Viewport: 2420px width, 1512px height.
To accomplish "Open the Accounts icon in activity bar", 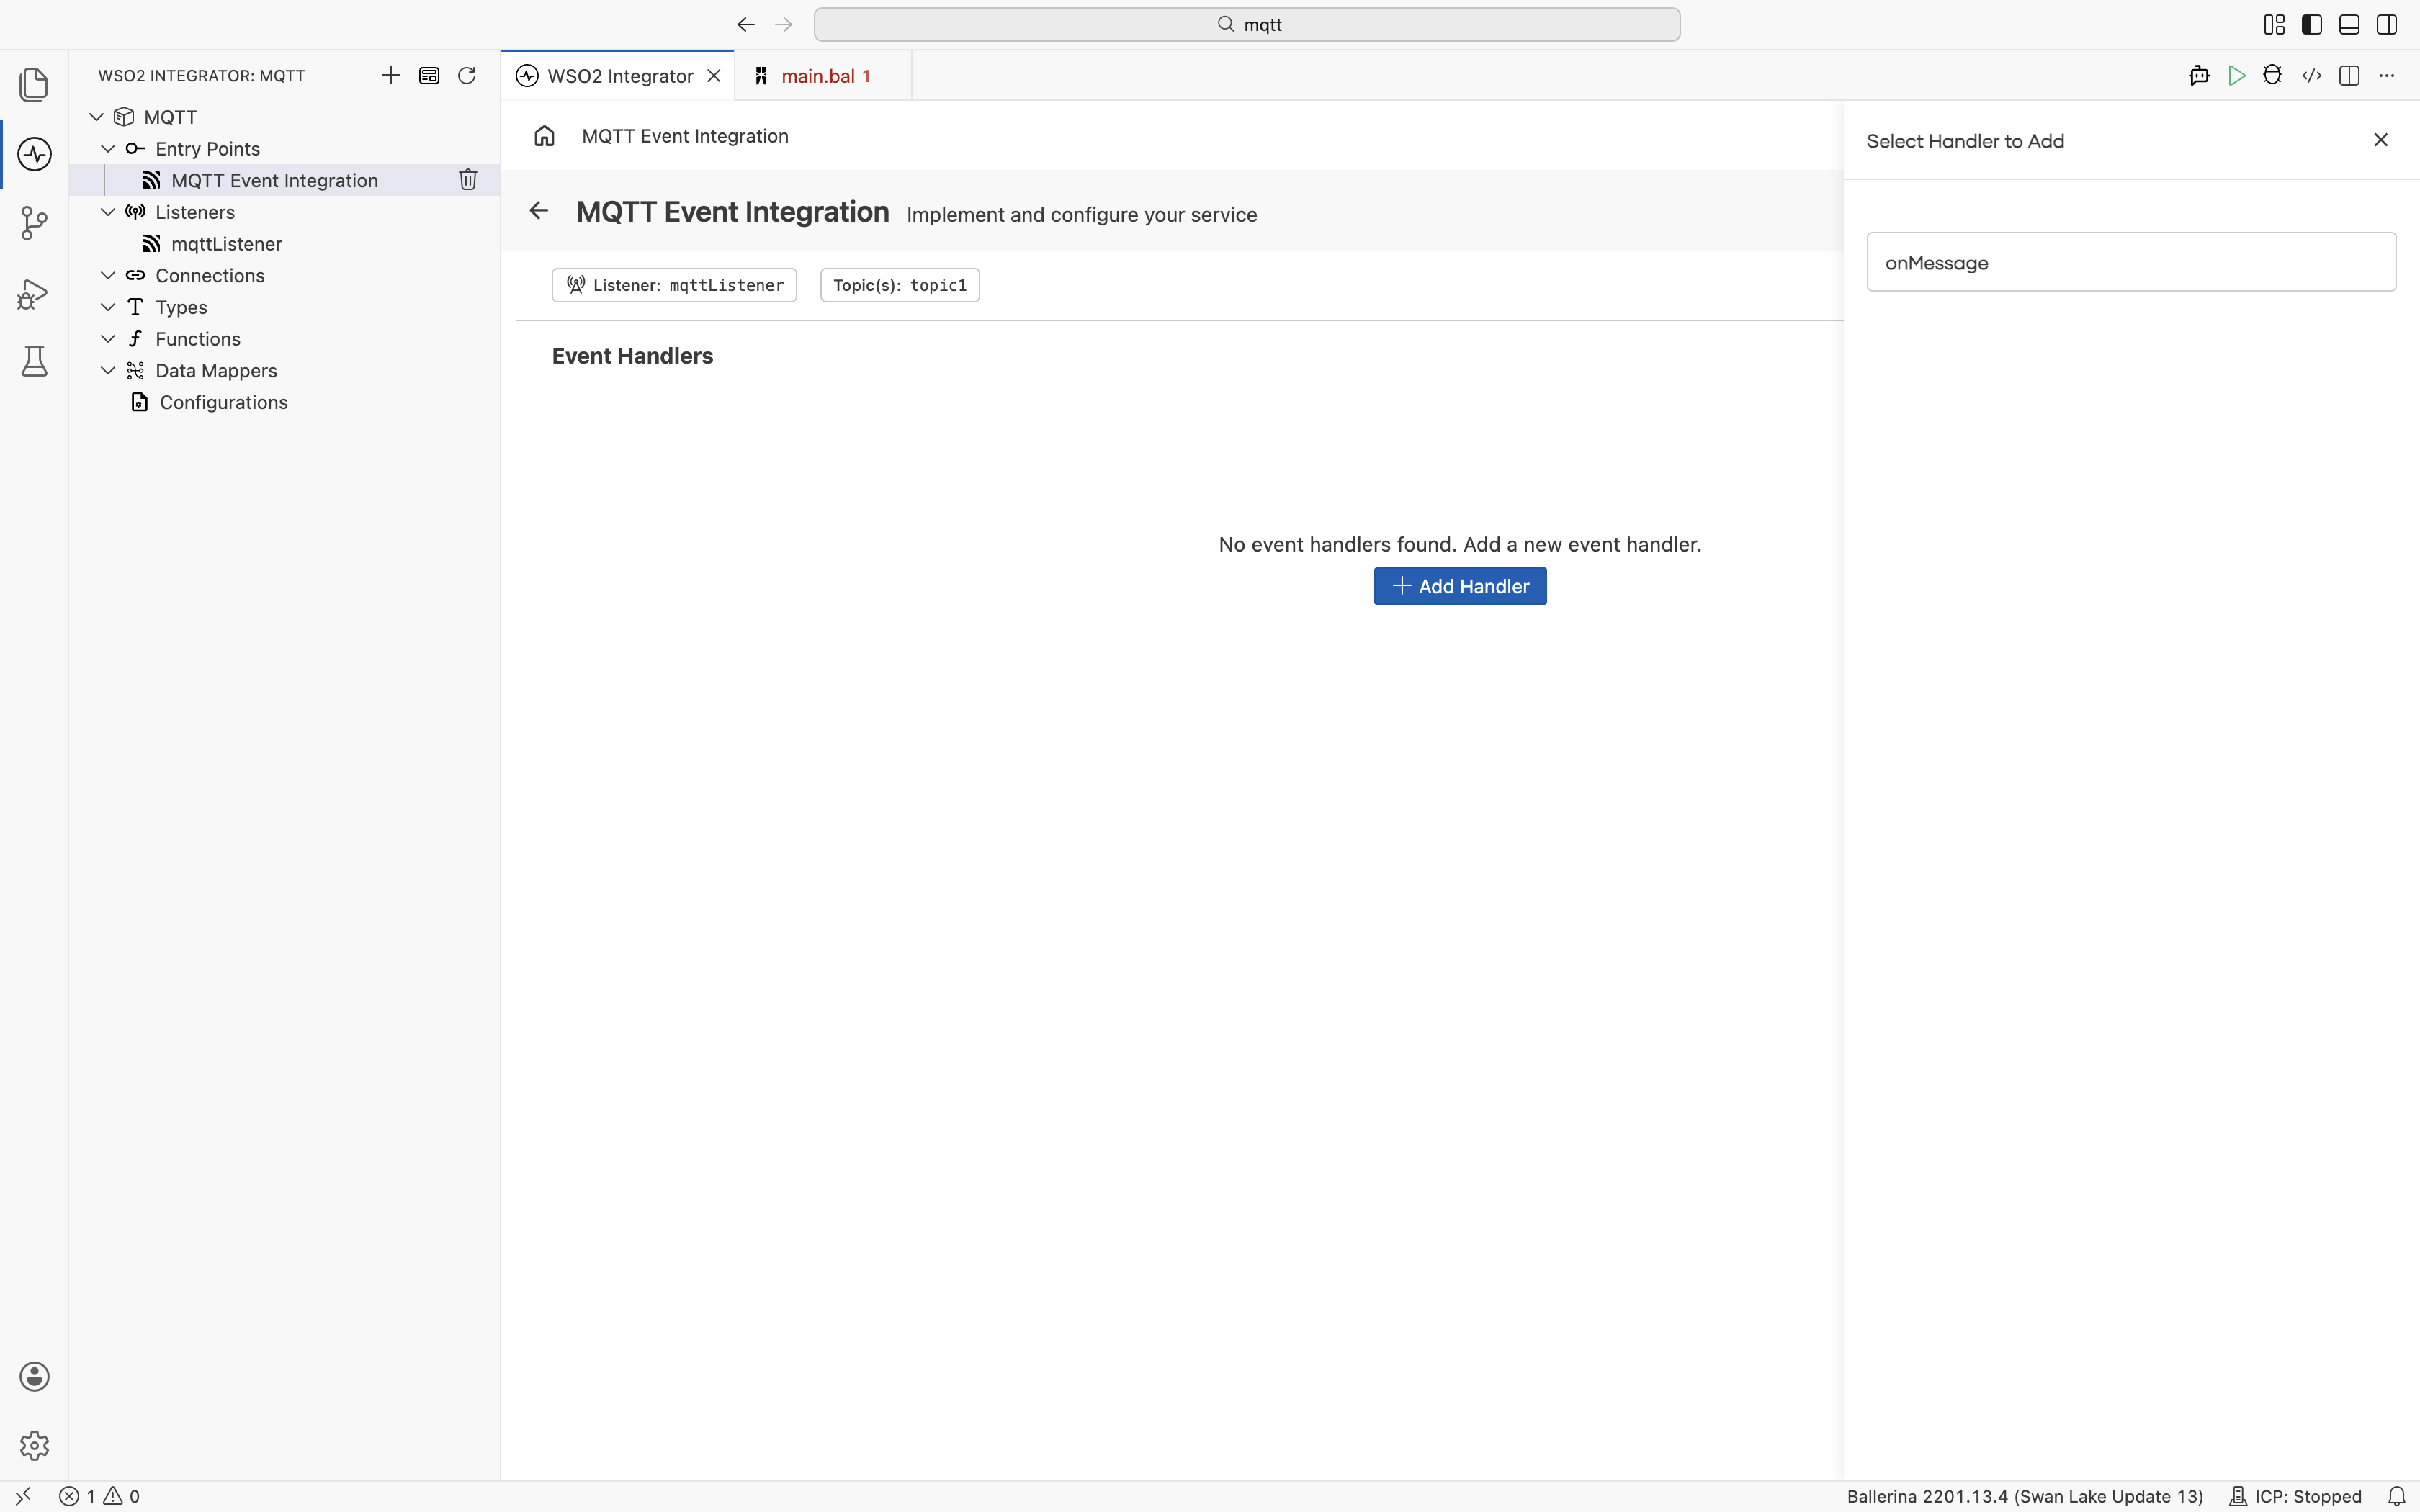I will [x=34, y=1377].
